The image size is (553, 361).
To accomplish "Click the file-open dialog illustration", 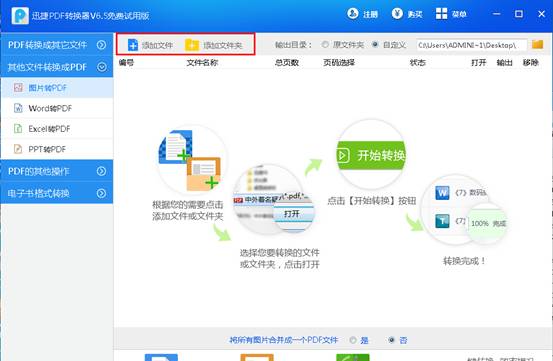I will [x=274, y=200].
